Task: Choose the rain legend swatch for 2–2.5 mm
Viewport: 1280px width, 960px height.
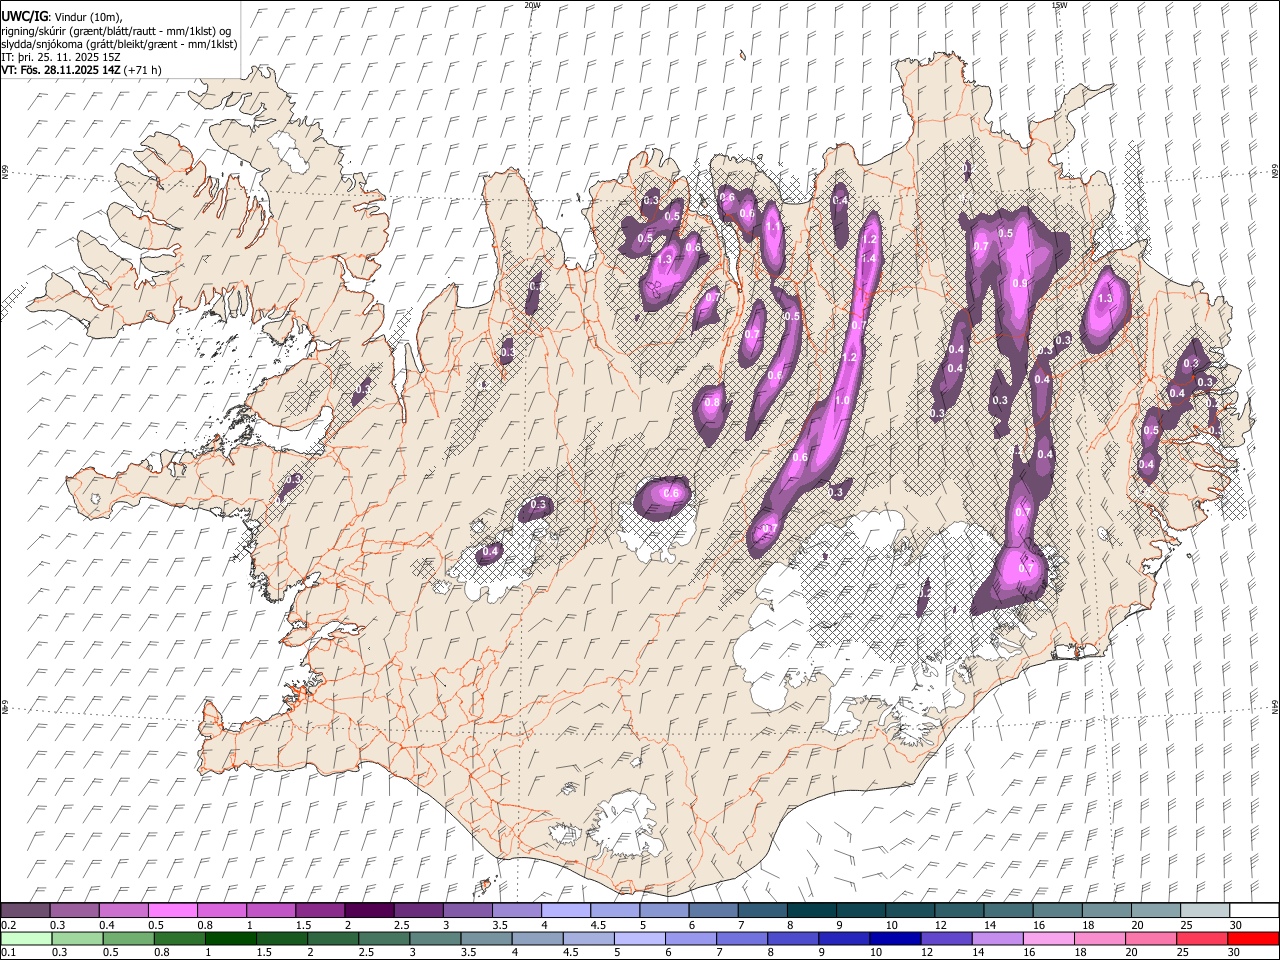Action: (333, 938)
